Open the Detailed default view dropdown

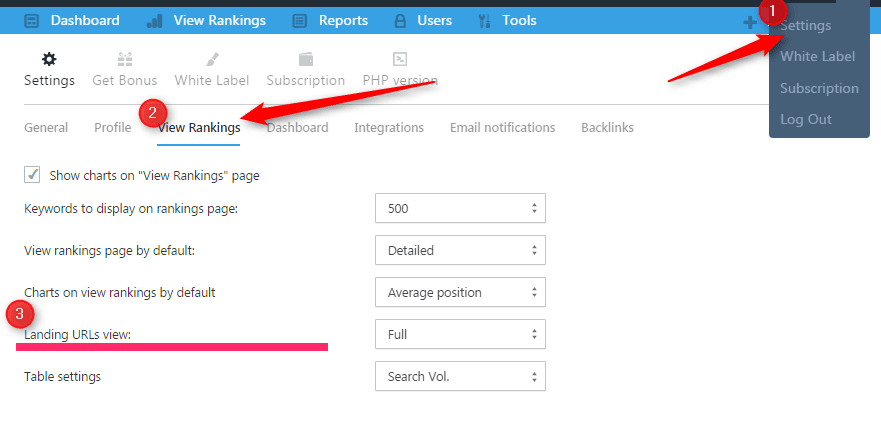point(460,250)
